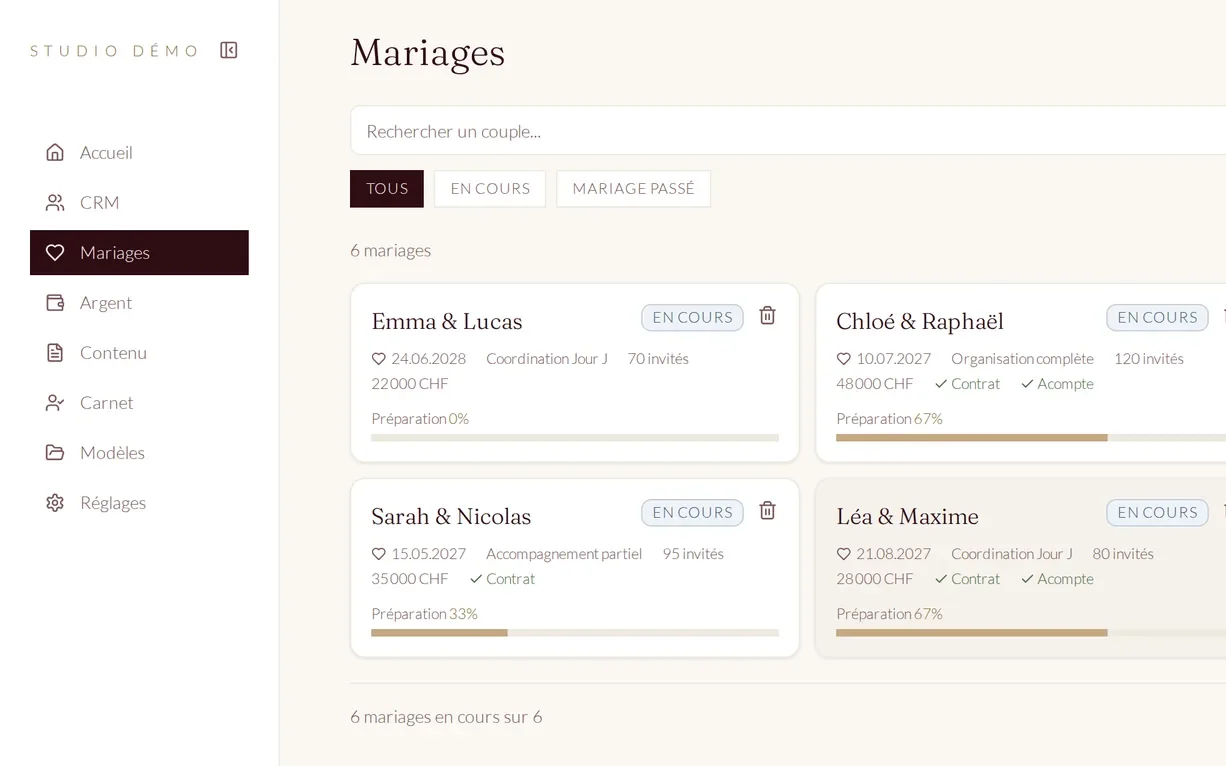
Task: Select the TOUS filter
Action: click(387, 188)
